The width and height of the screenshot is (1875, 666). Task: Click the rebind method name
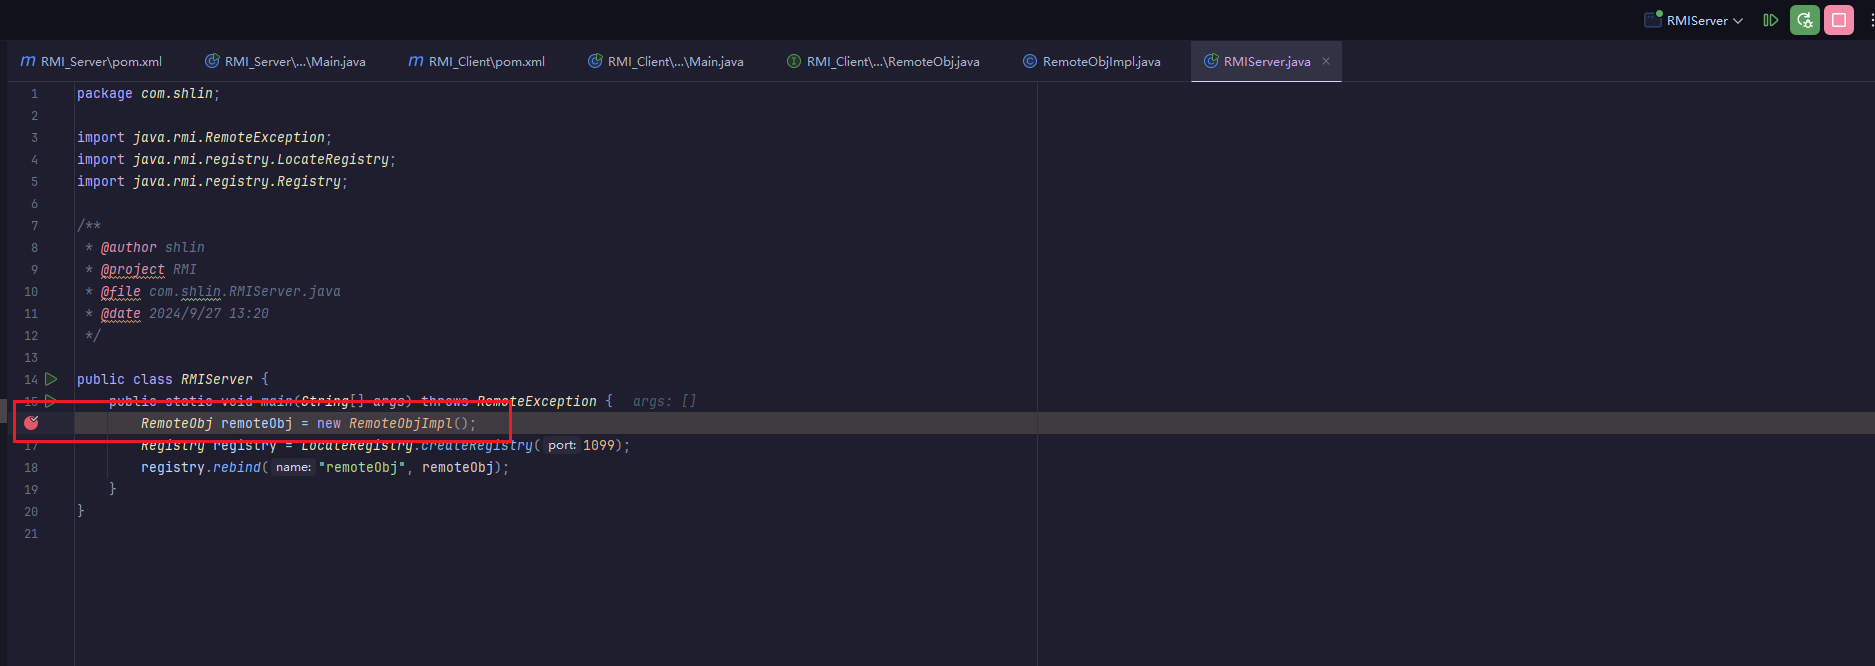click(x=237, y=467)
